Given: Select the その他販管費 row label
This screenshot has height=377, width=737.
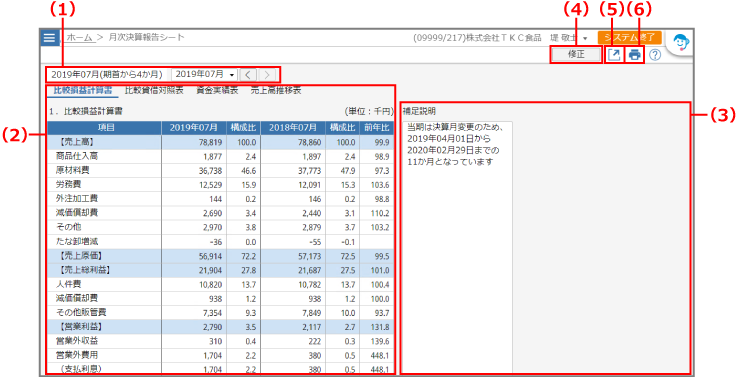Looking at the screenshot, I should pyautogui.click(x=81, y=313).
